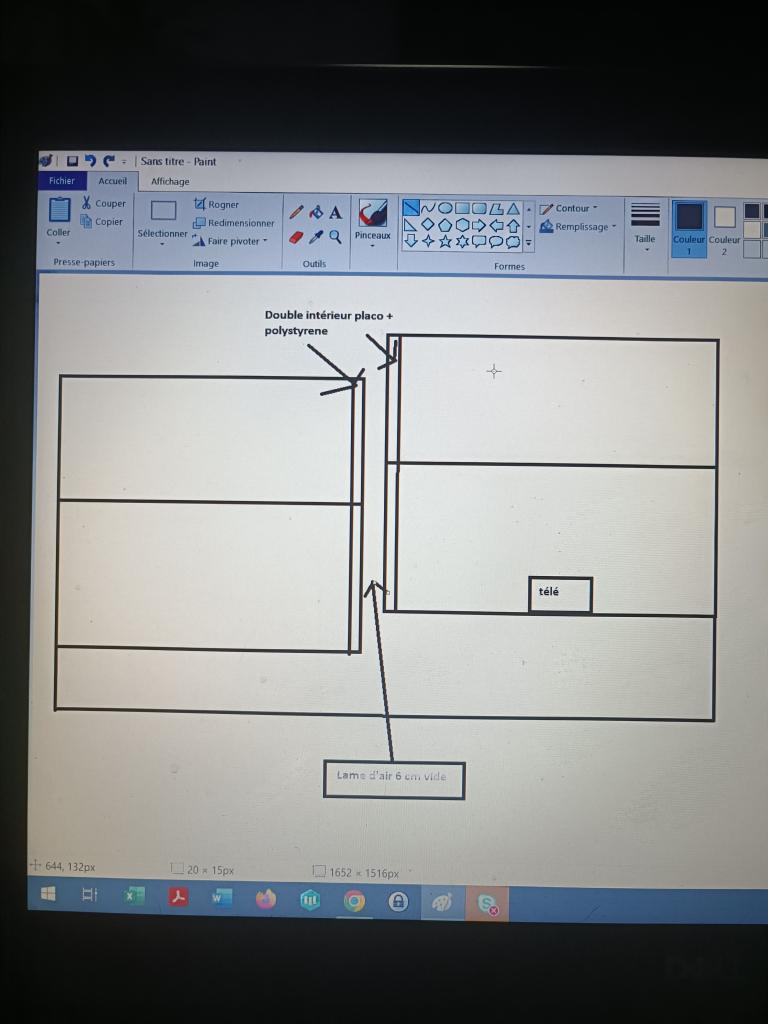The image size is (768, 1024).
Task: Select the Color picker eyedropper tool
Action: click(316, 236)
